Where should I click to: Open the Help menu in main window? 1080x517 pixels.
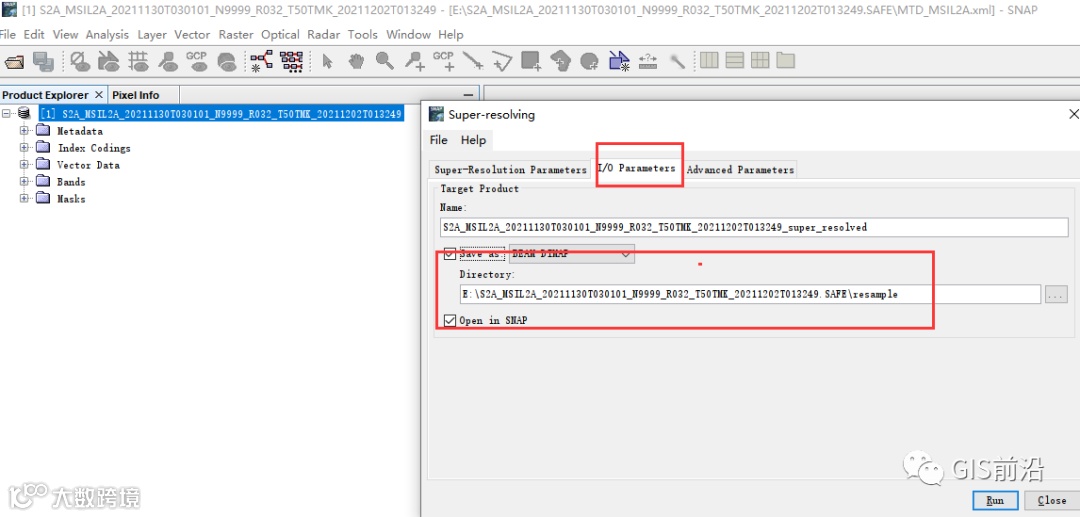[450, 34]
